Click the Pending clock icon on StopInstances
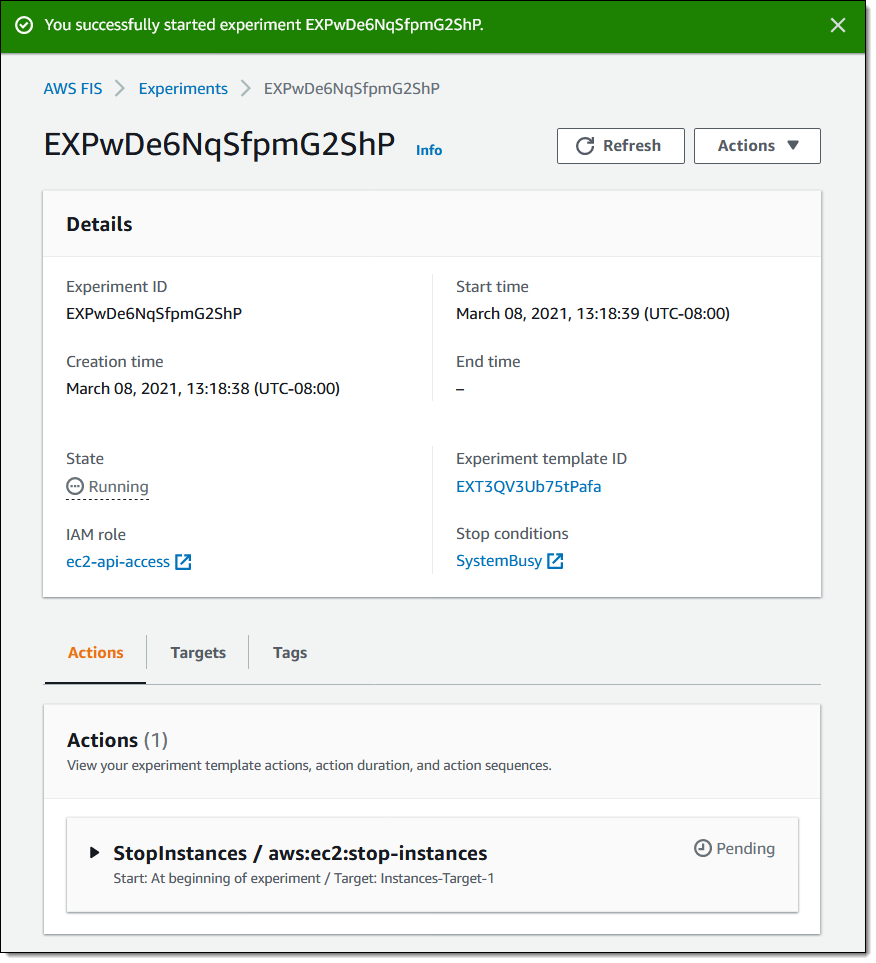 point(701,848)
